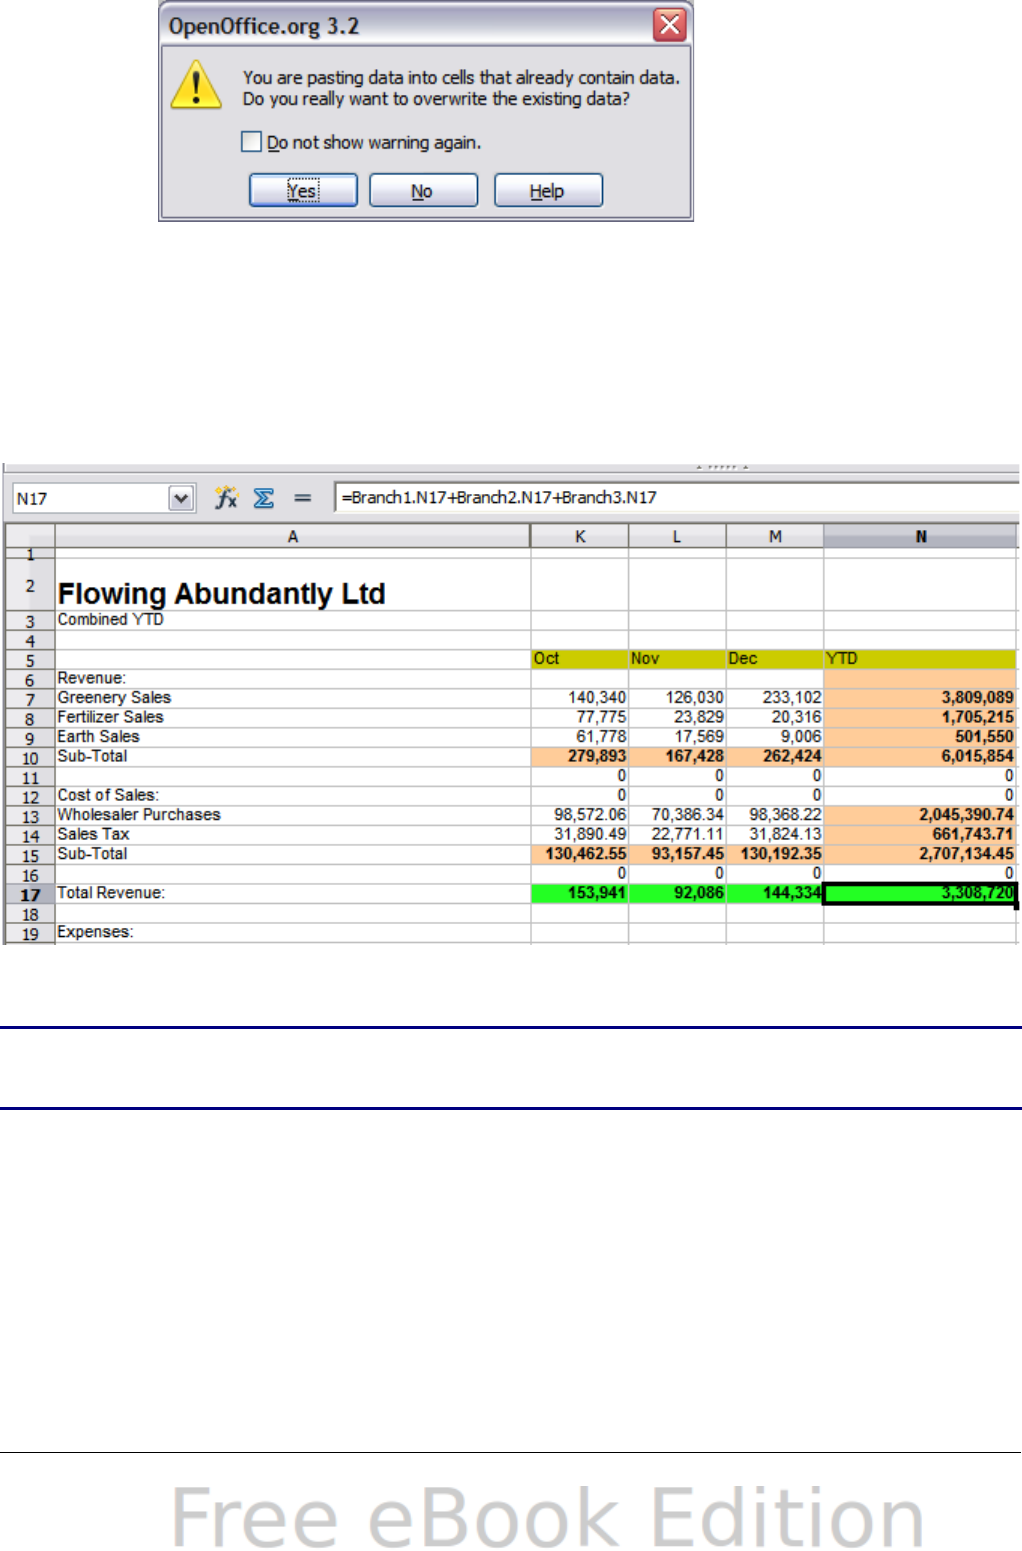Click the 'Cost of Sales:' cell

tap(292, 795)
